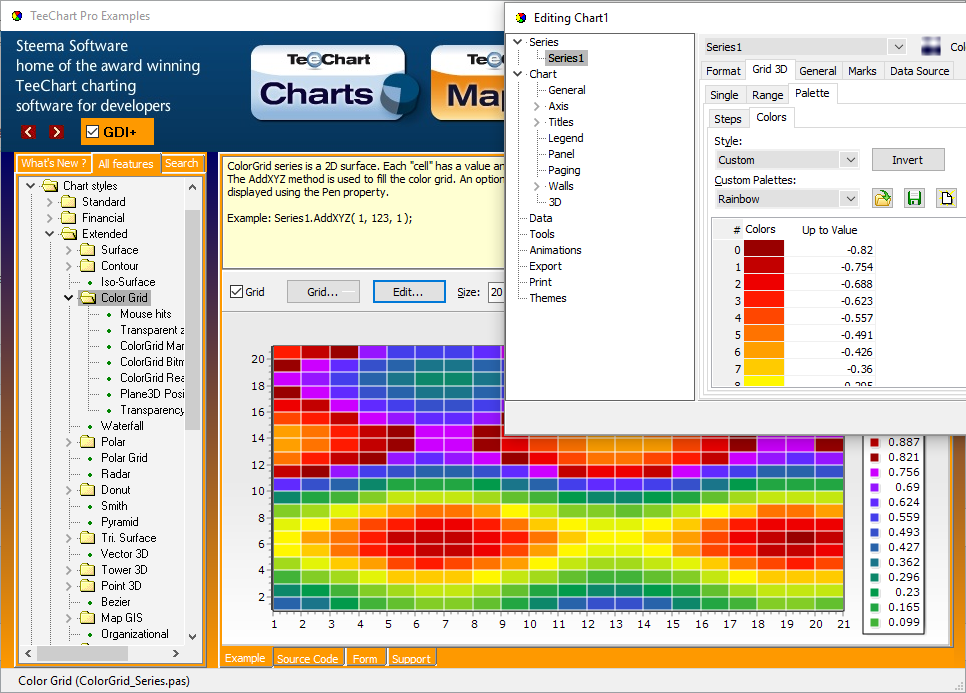966x693 pixels.
Task: Click the previous example red arrow icon
Action: 28,132
